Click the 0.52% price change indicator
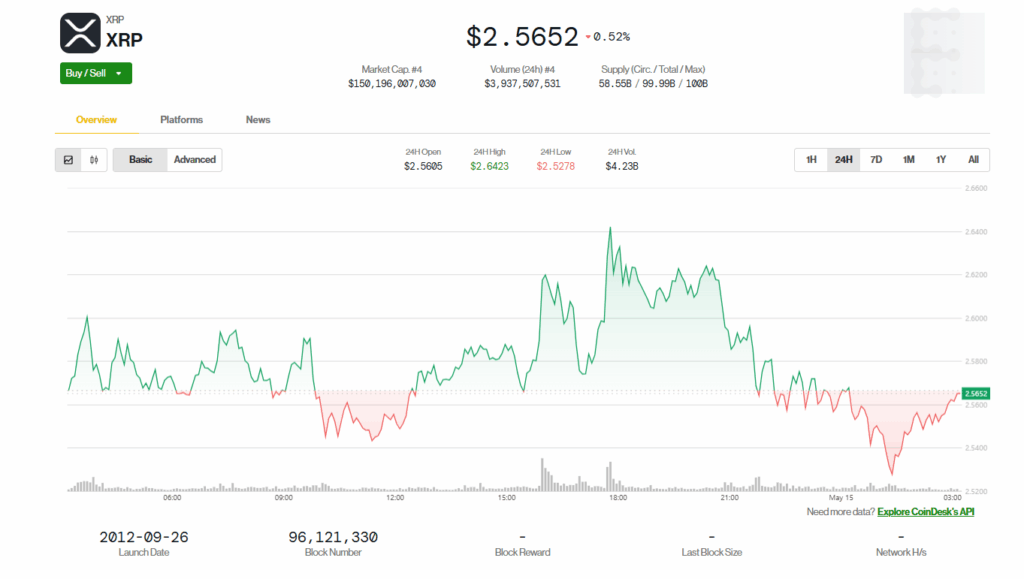Viewport: 1024px width, 579px height. [608, 37]
